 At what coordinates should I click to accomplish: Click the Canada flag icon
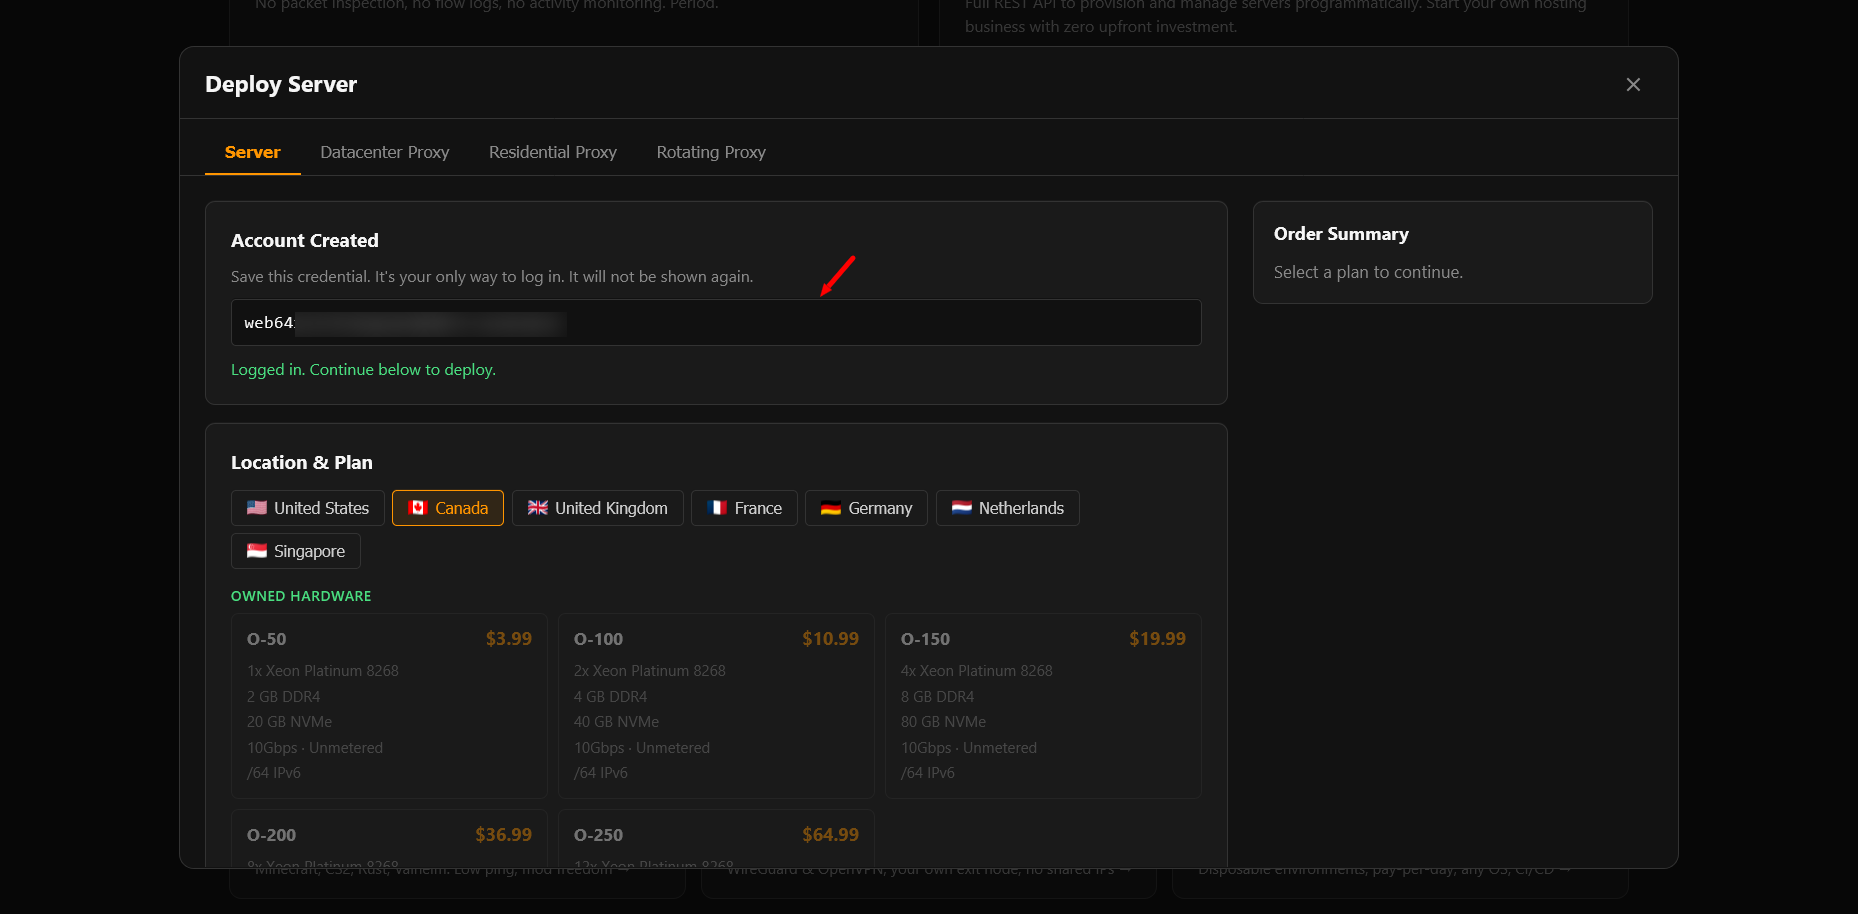[418, 508]
